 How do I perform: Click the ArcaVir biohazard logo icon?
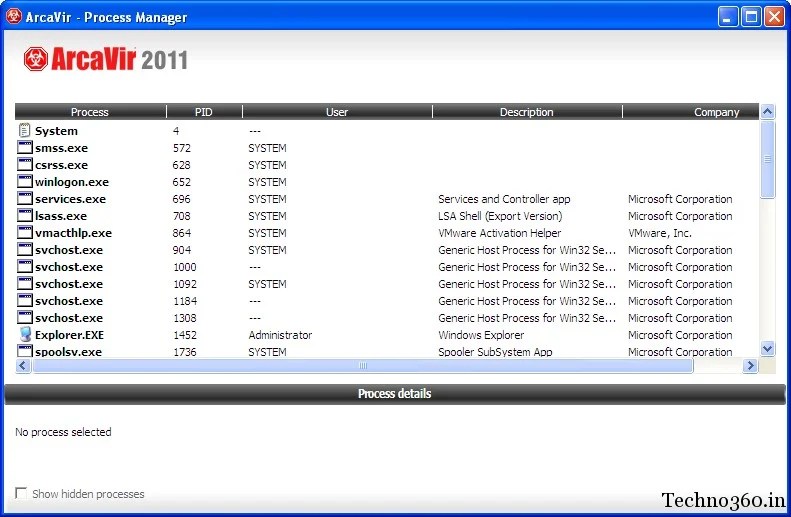pyautogui.click(x=36, y=59)
